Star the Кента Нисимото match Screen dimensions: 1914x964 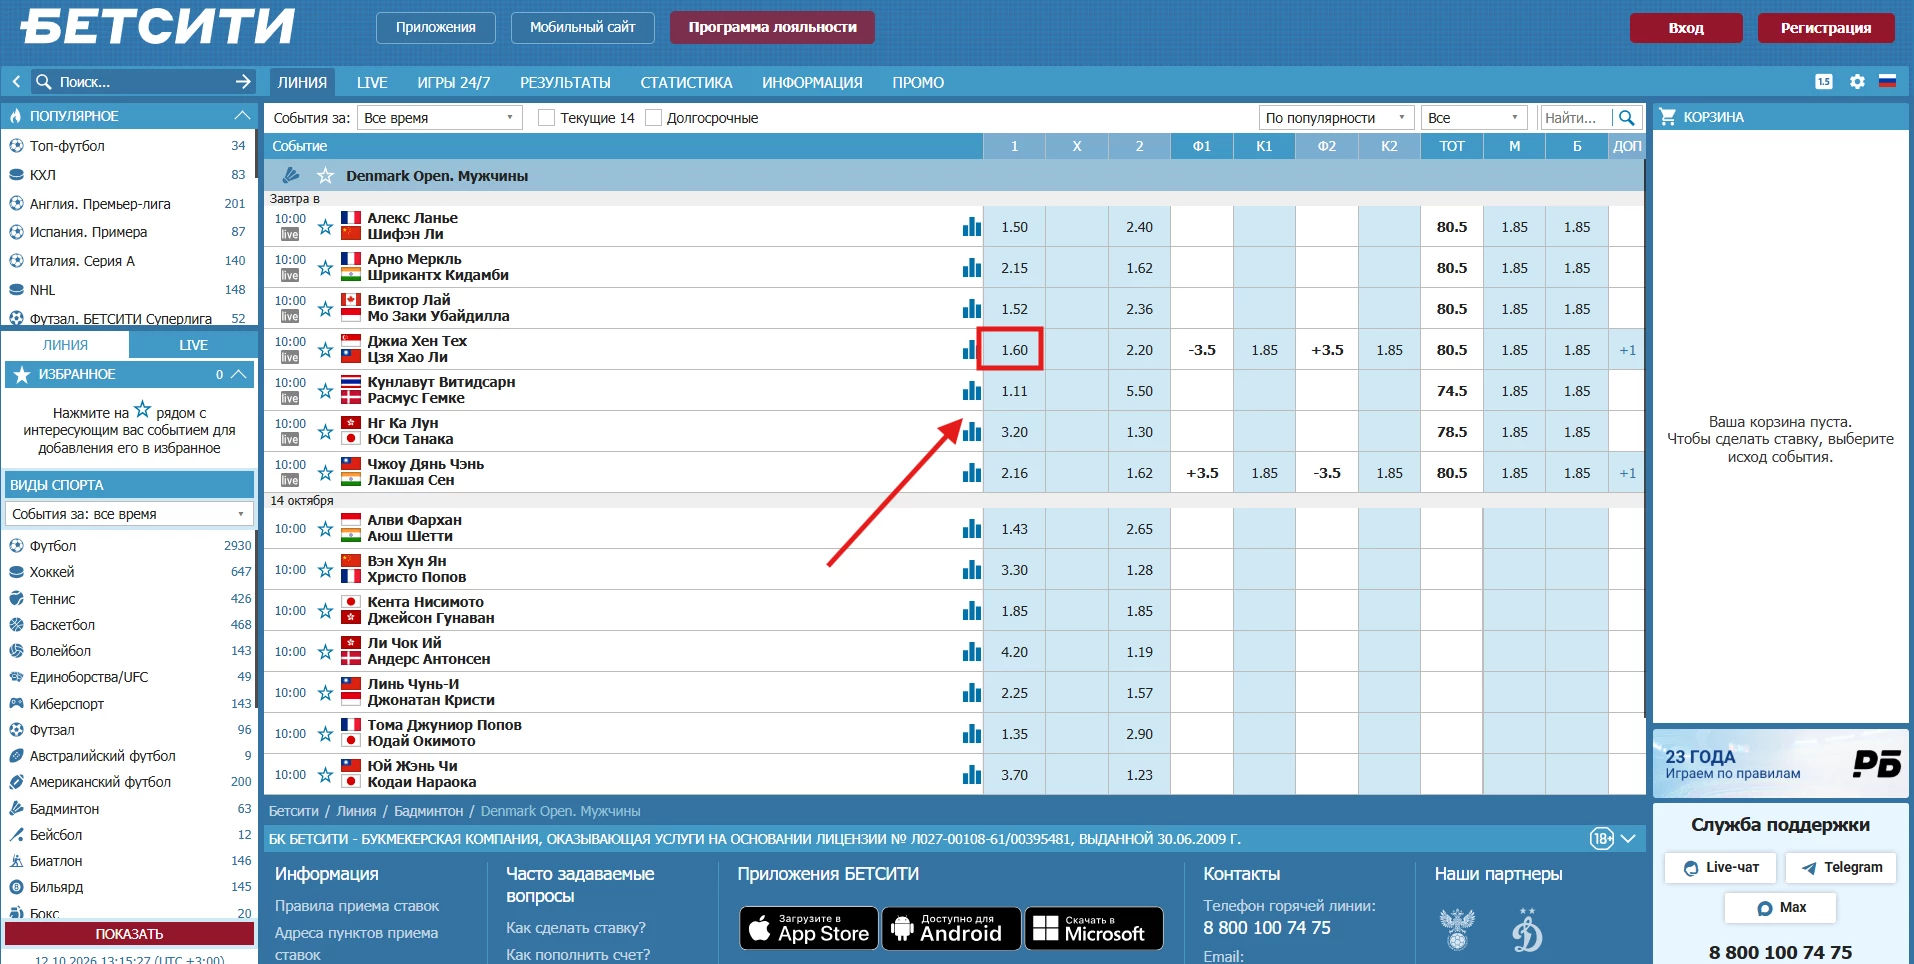(x=325, y=611)
